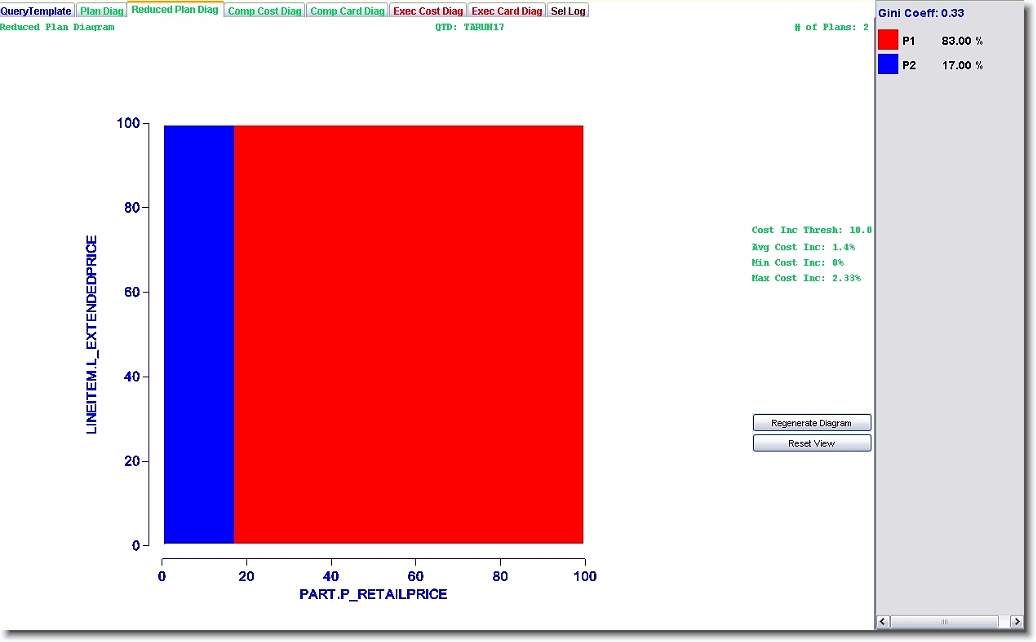1036x642 pixels.
Task: Show the Exec Card Diag tab
Action: click(506, 11)
